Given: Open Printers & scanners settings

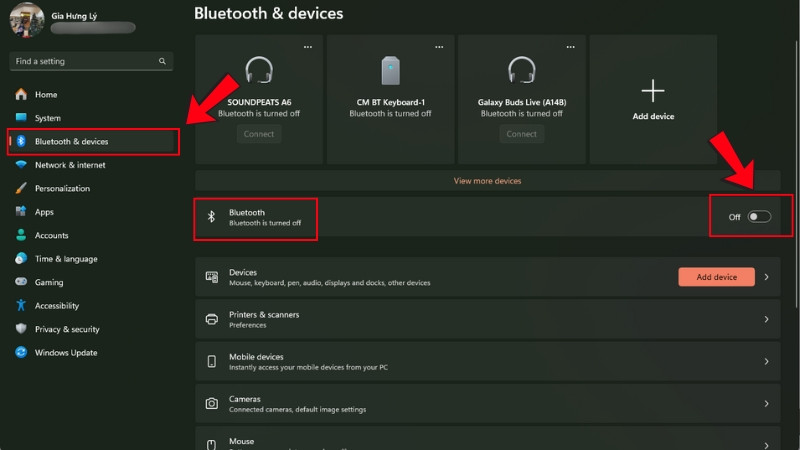Looking at the screenshot, I should click(487, 319).
